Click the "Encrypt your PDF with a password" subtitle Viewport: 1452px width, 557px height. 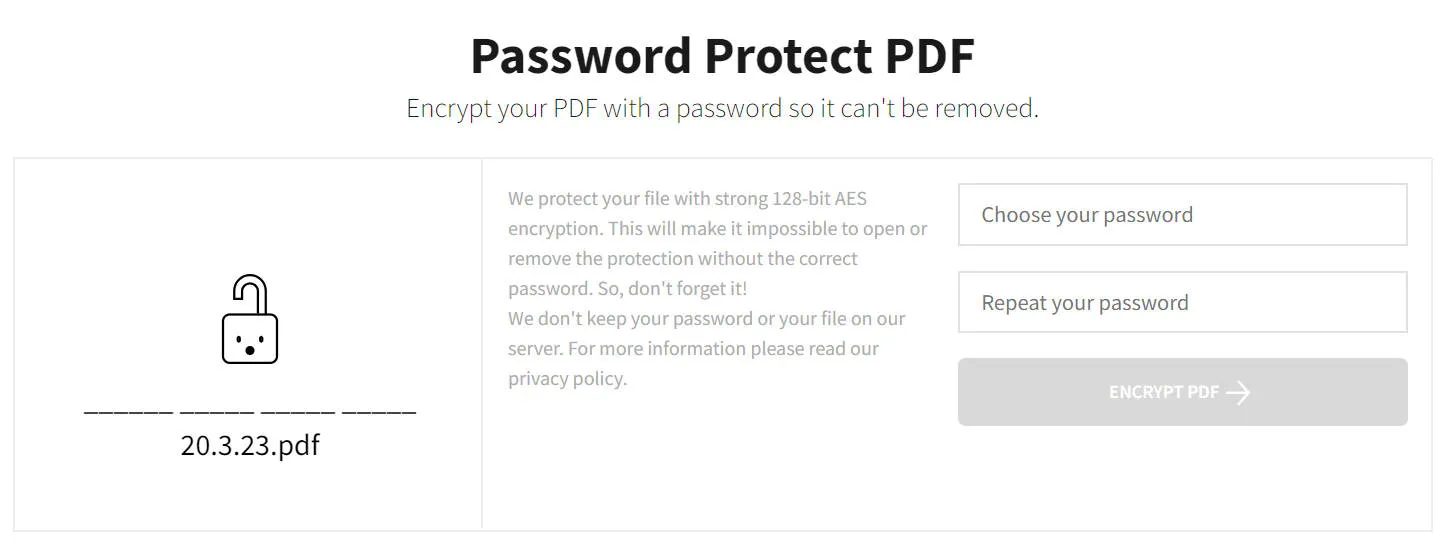click(722, 108)
